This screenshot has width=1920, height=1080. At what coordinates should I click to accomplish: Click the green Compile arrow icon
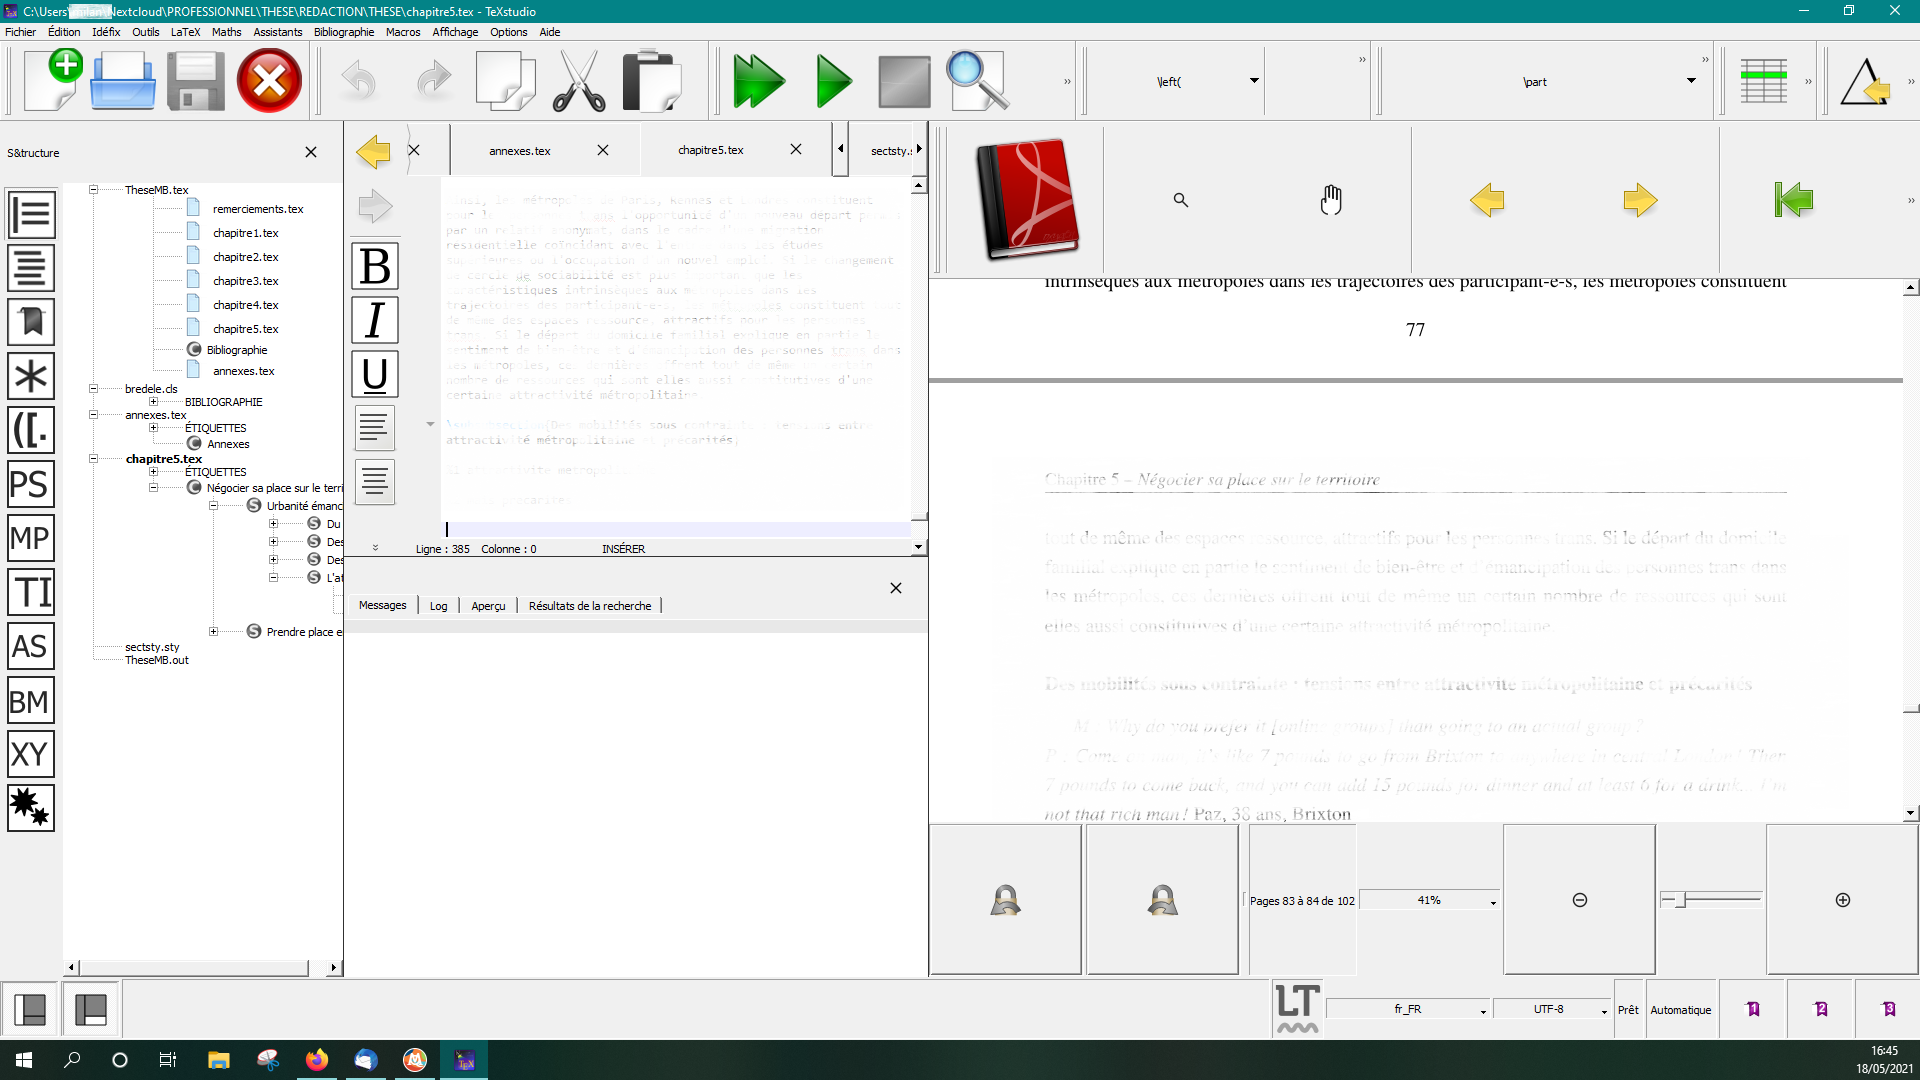(832, 81)
